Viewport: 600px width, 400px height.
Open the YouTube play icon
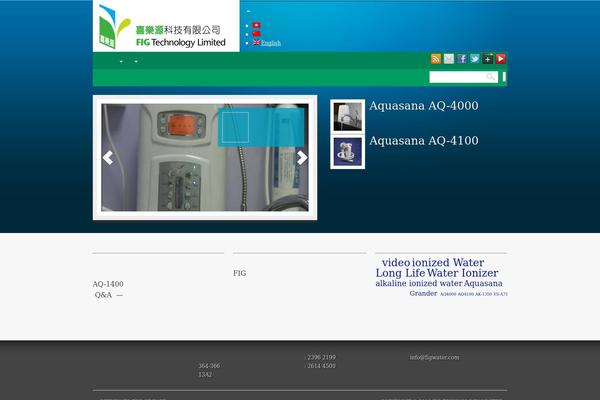tap(501, 59)
